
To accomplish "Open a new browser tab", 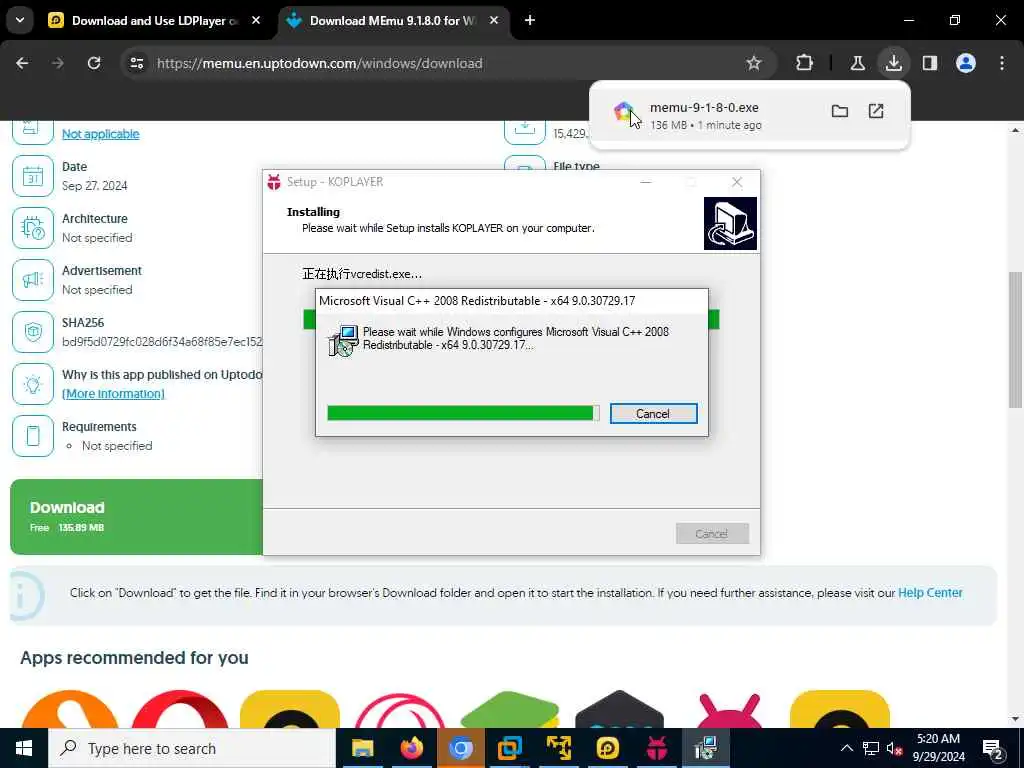I will (x=530, y=21).
